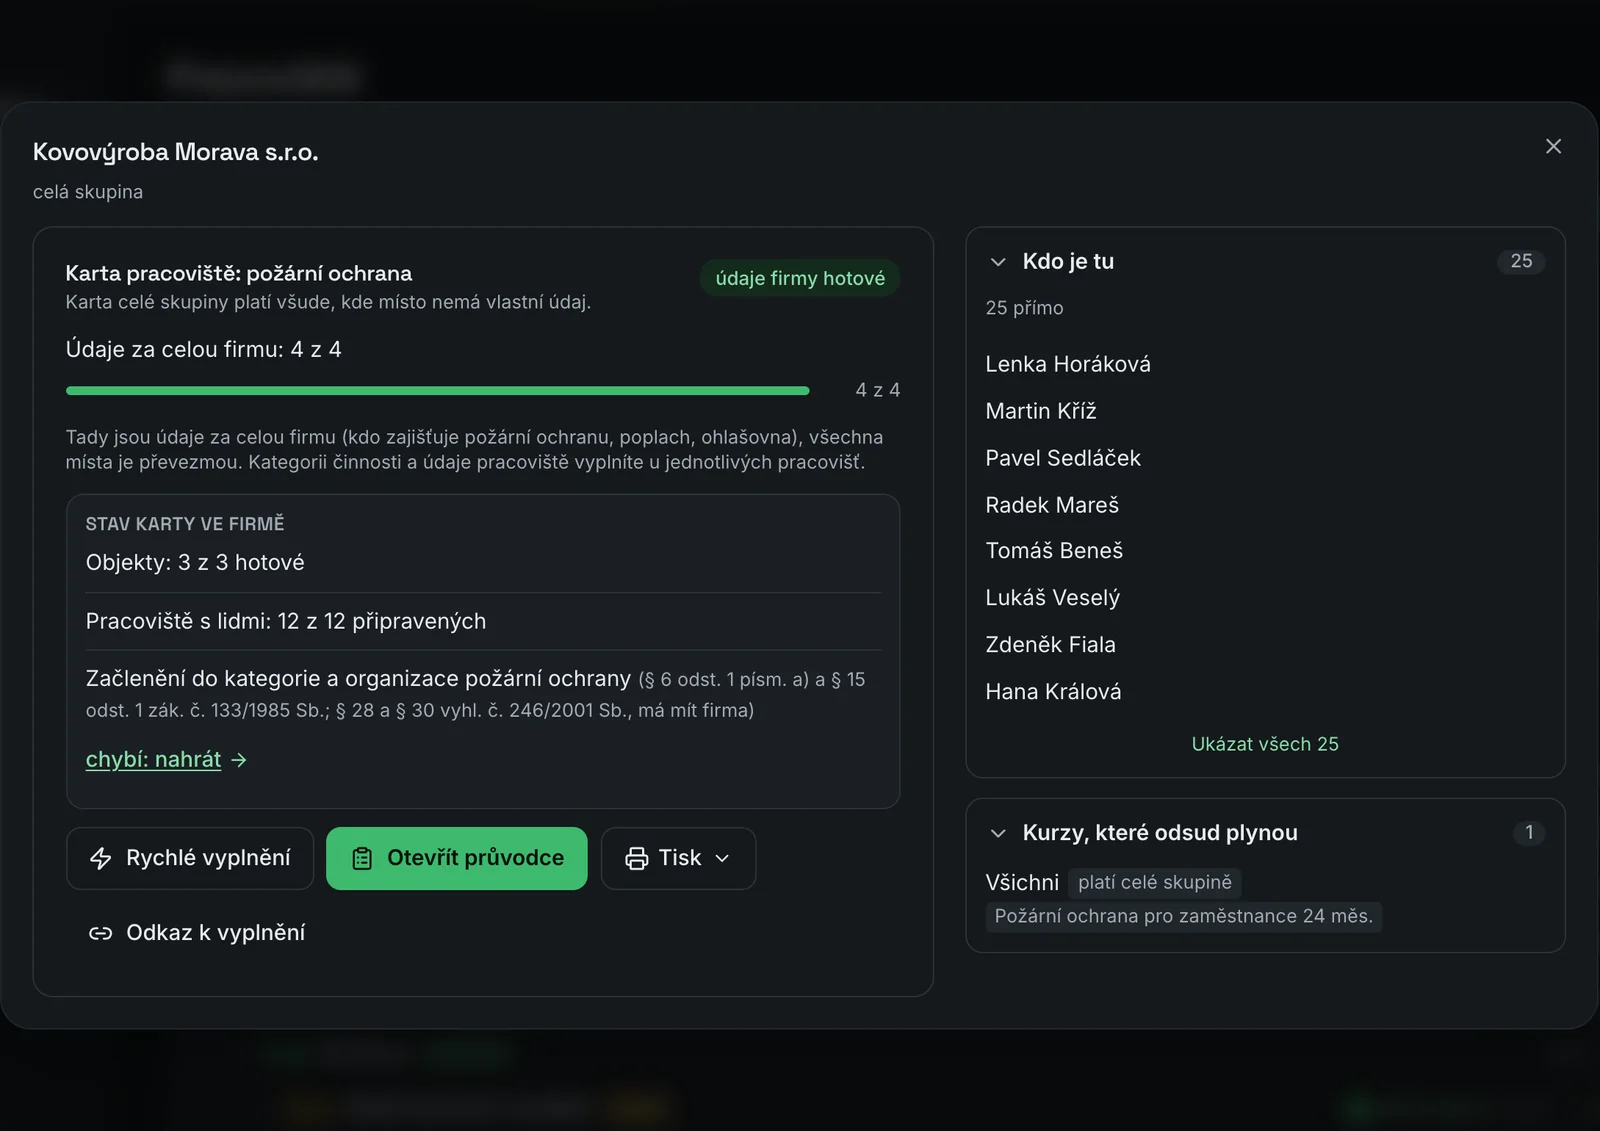Select Hana Králová in the people list

click(1053, 692)
